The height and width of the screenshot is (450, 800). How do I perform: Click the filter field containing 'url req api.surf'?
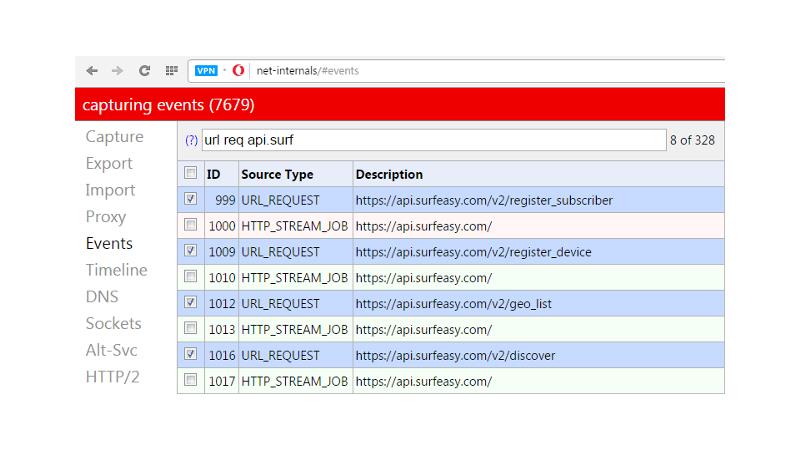(434, 140)
